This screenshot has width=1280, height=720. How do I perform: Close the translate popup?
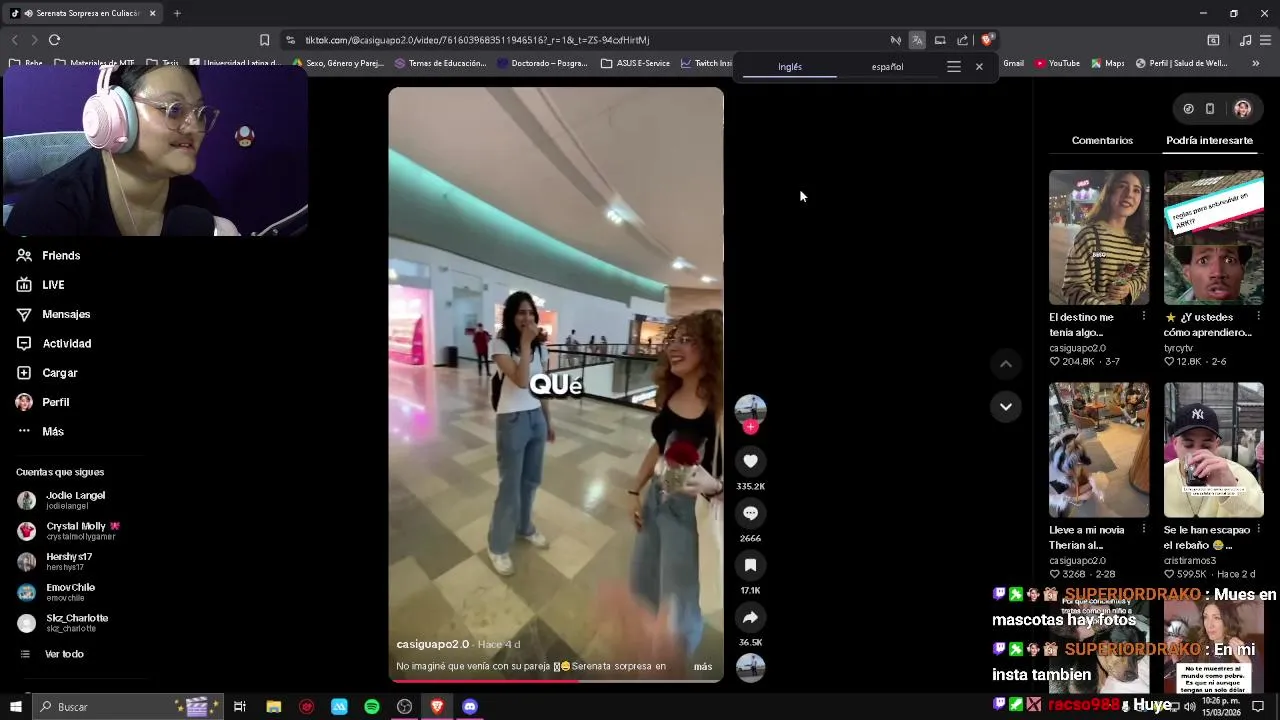point(979,67)
